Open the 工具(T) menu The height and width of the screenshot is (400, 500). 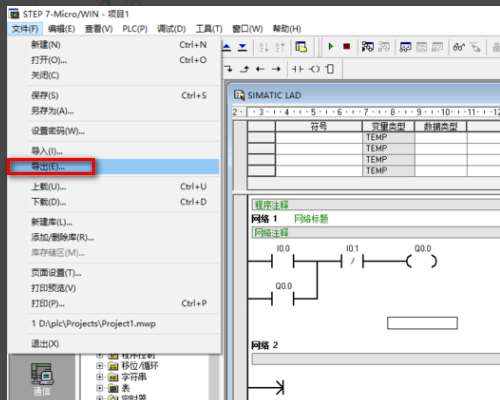(209, 29)
